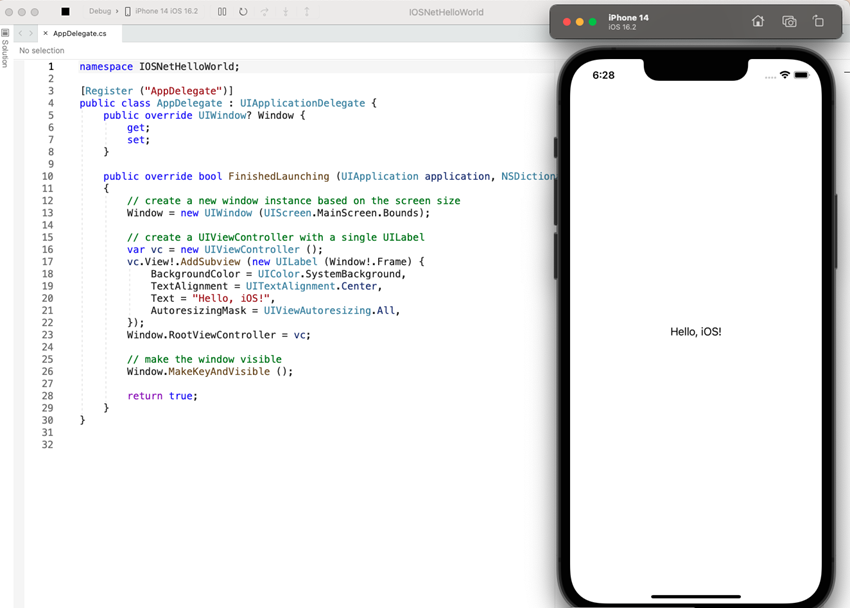Click the document icon at top-left of the editor

5,31
